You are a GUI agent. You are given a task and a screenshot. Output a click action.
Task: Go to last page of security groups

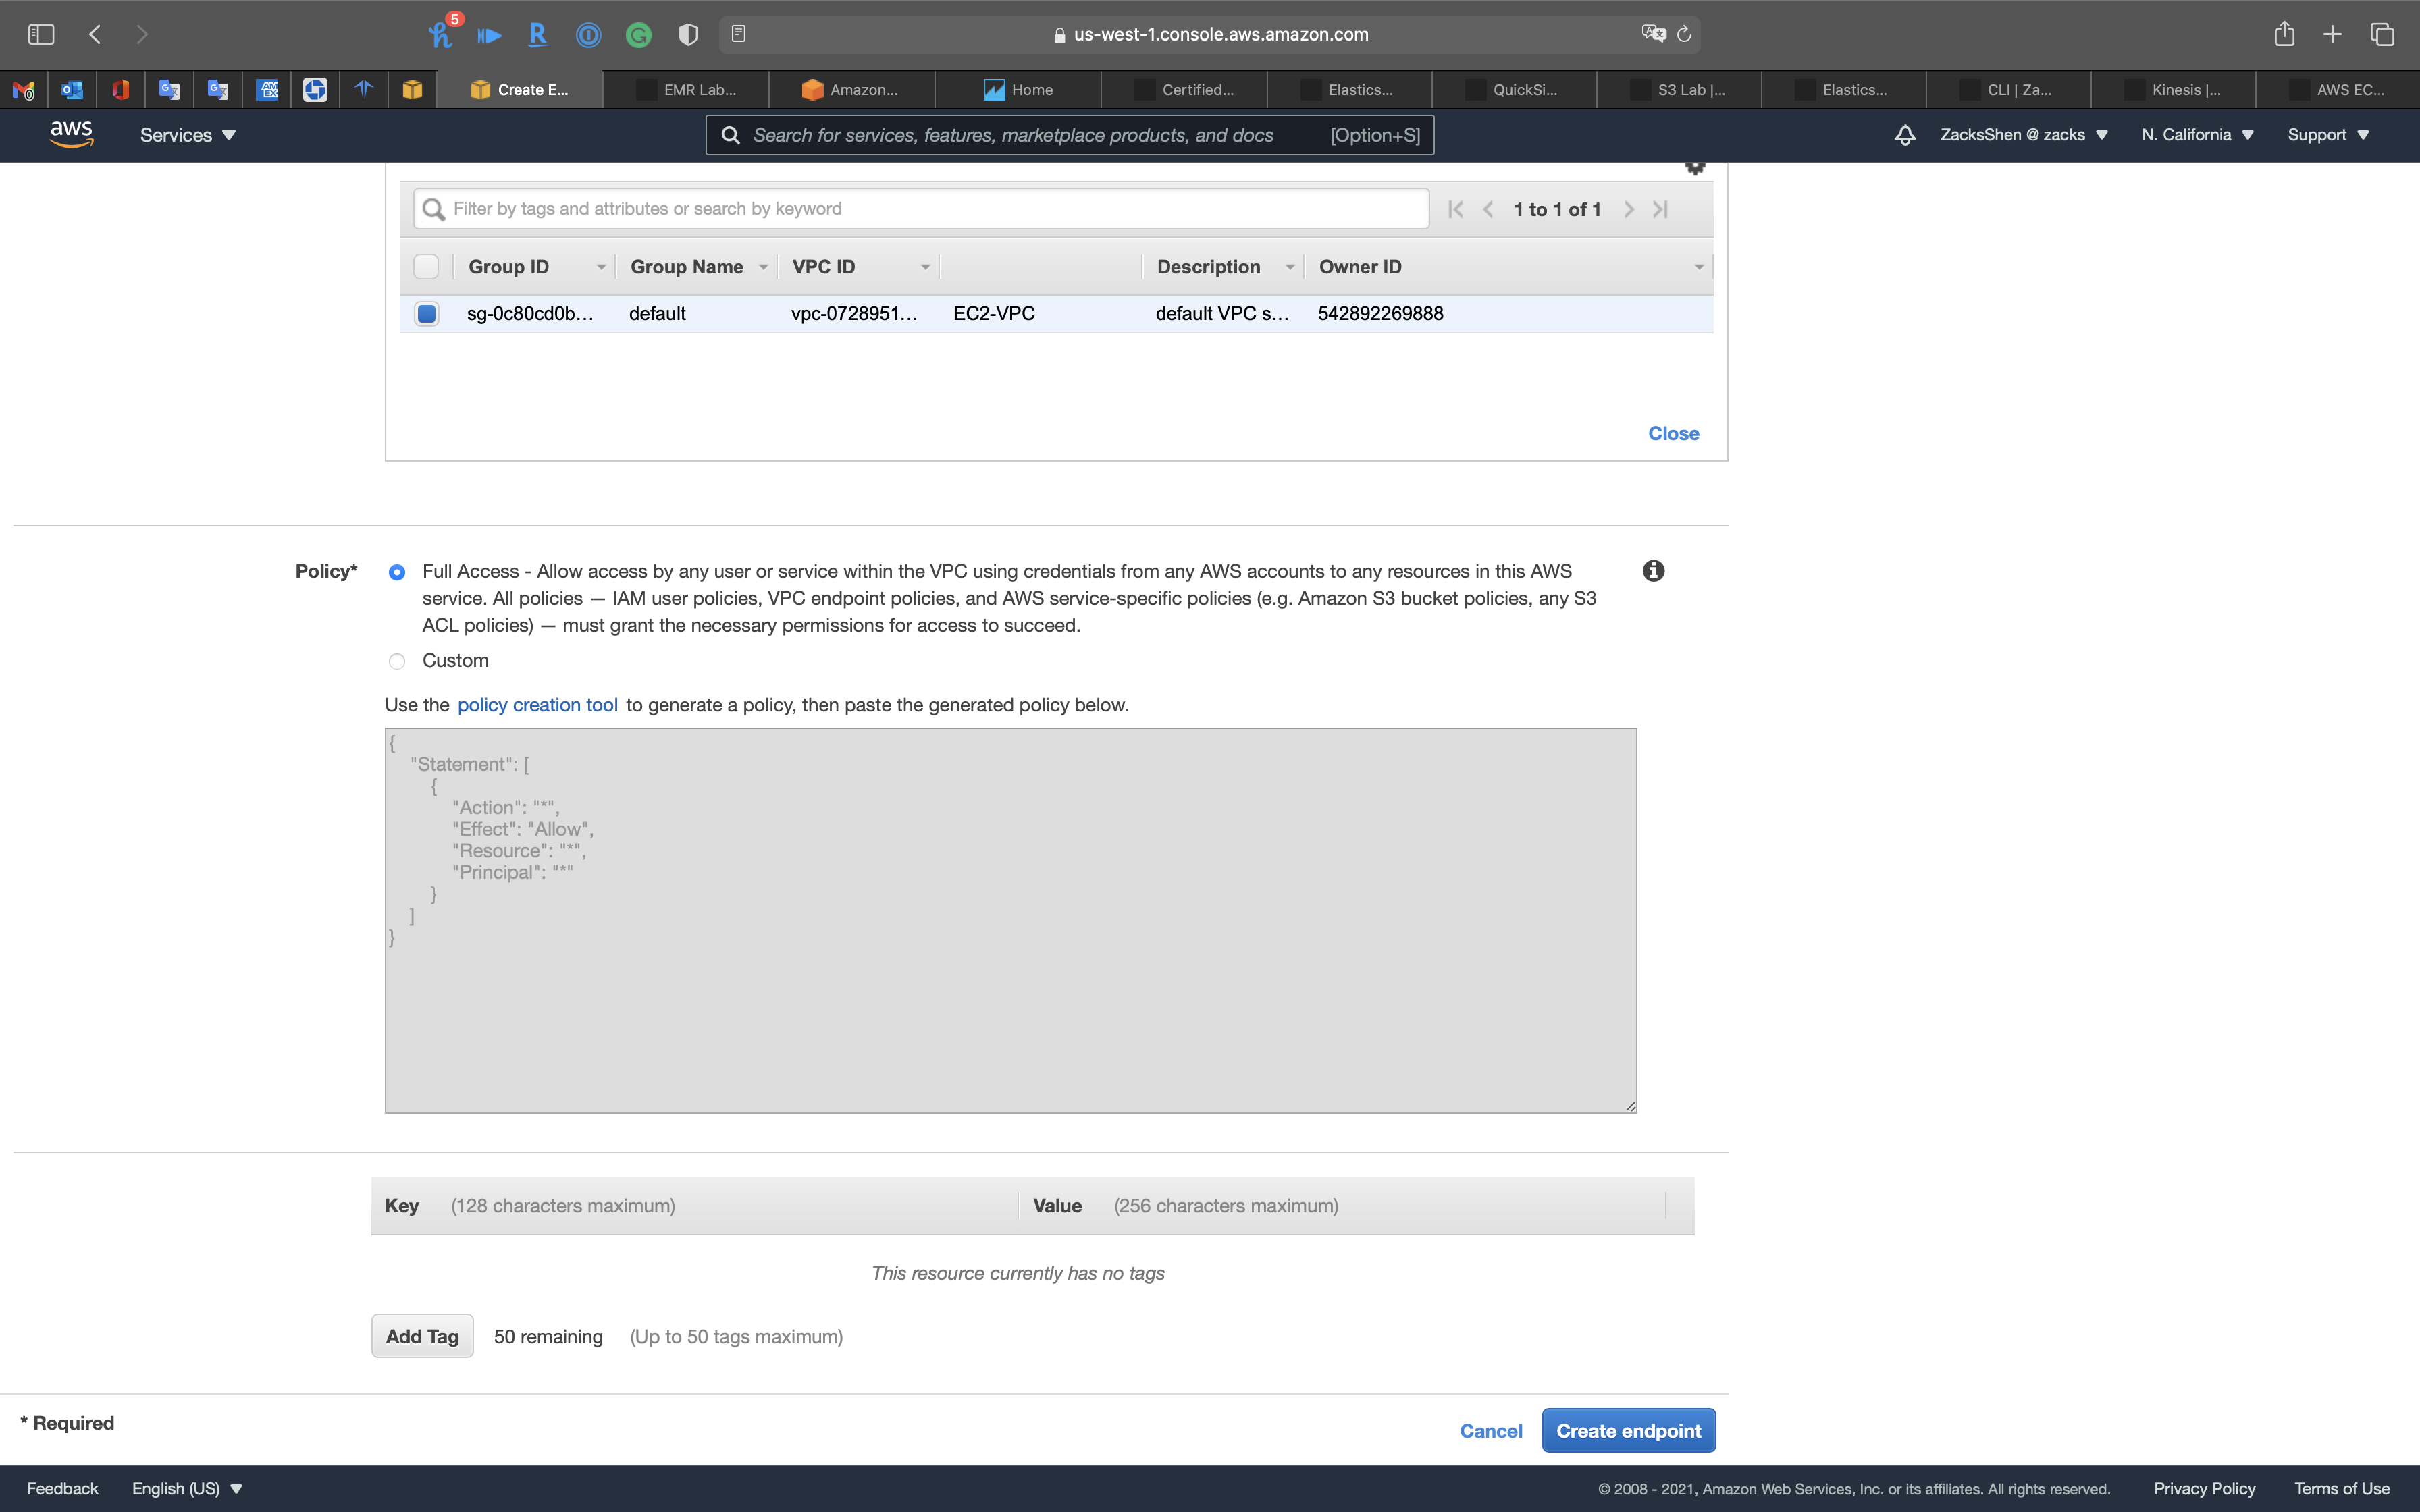click(1661, 209)
